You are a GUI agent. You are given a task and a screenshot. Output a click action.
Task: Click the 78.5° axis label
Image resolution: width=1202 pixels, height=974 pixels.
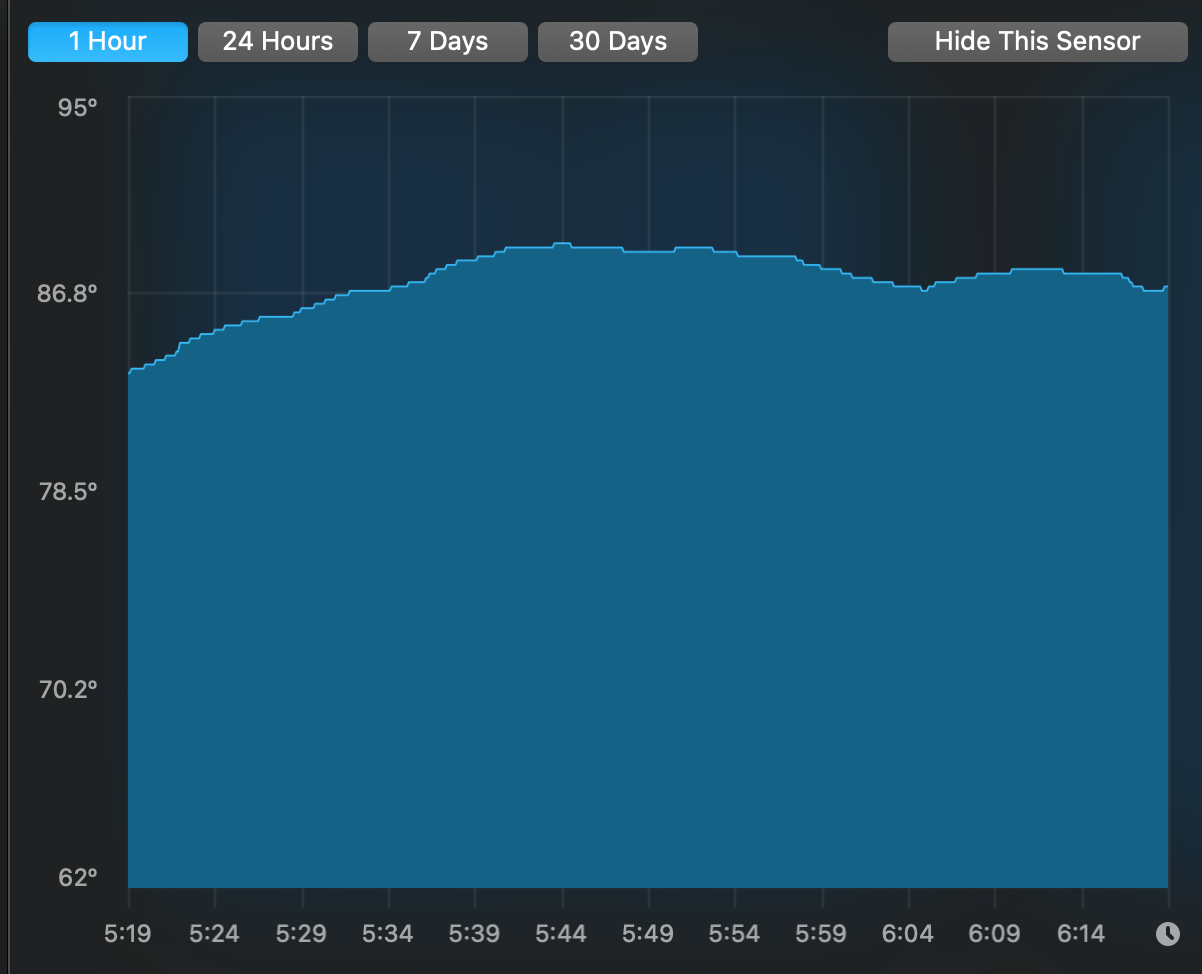[69, 492]
